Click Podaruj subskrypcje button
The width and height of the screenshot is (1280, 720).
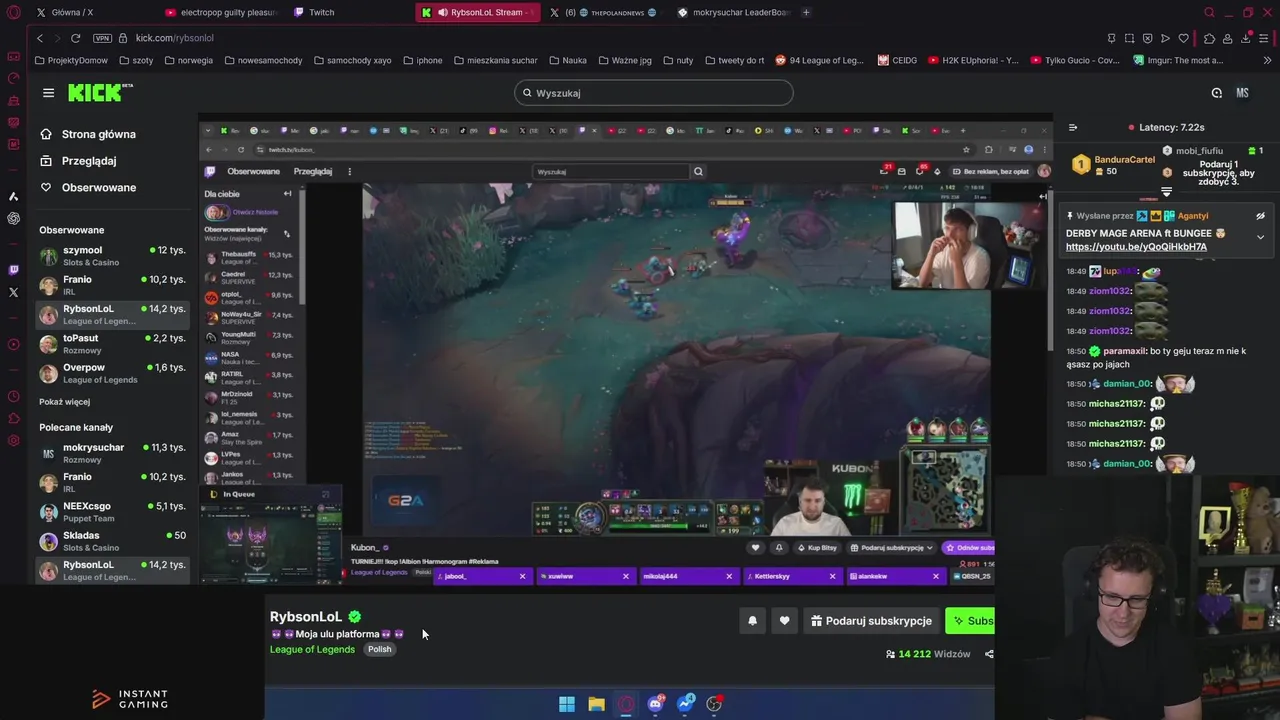[871, 621]
